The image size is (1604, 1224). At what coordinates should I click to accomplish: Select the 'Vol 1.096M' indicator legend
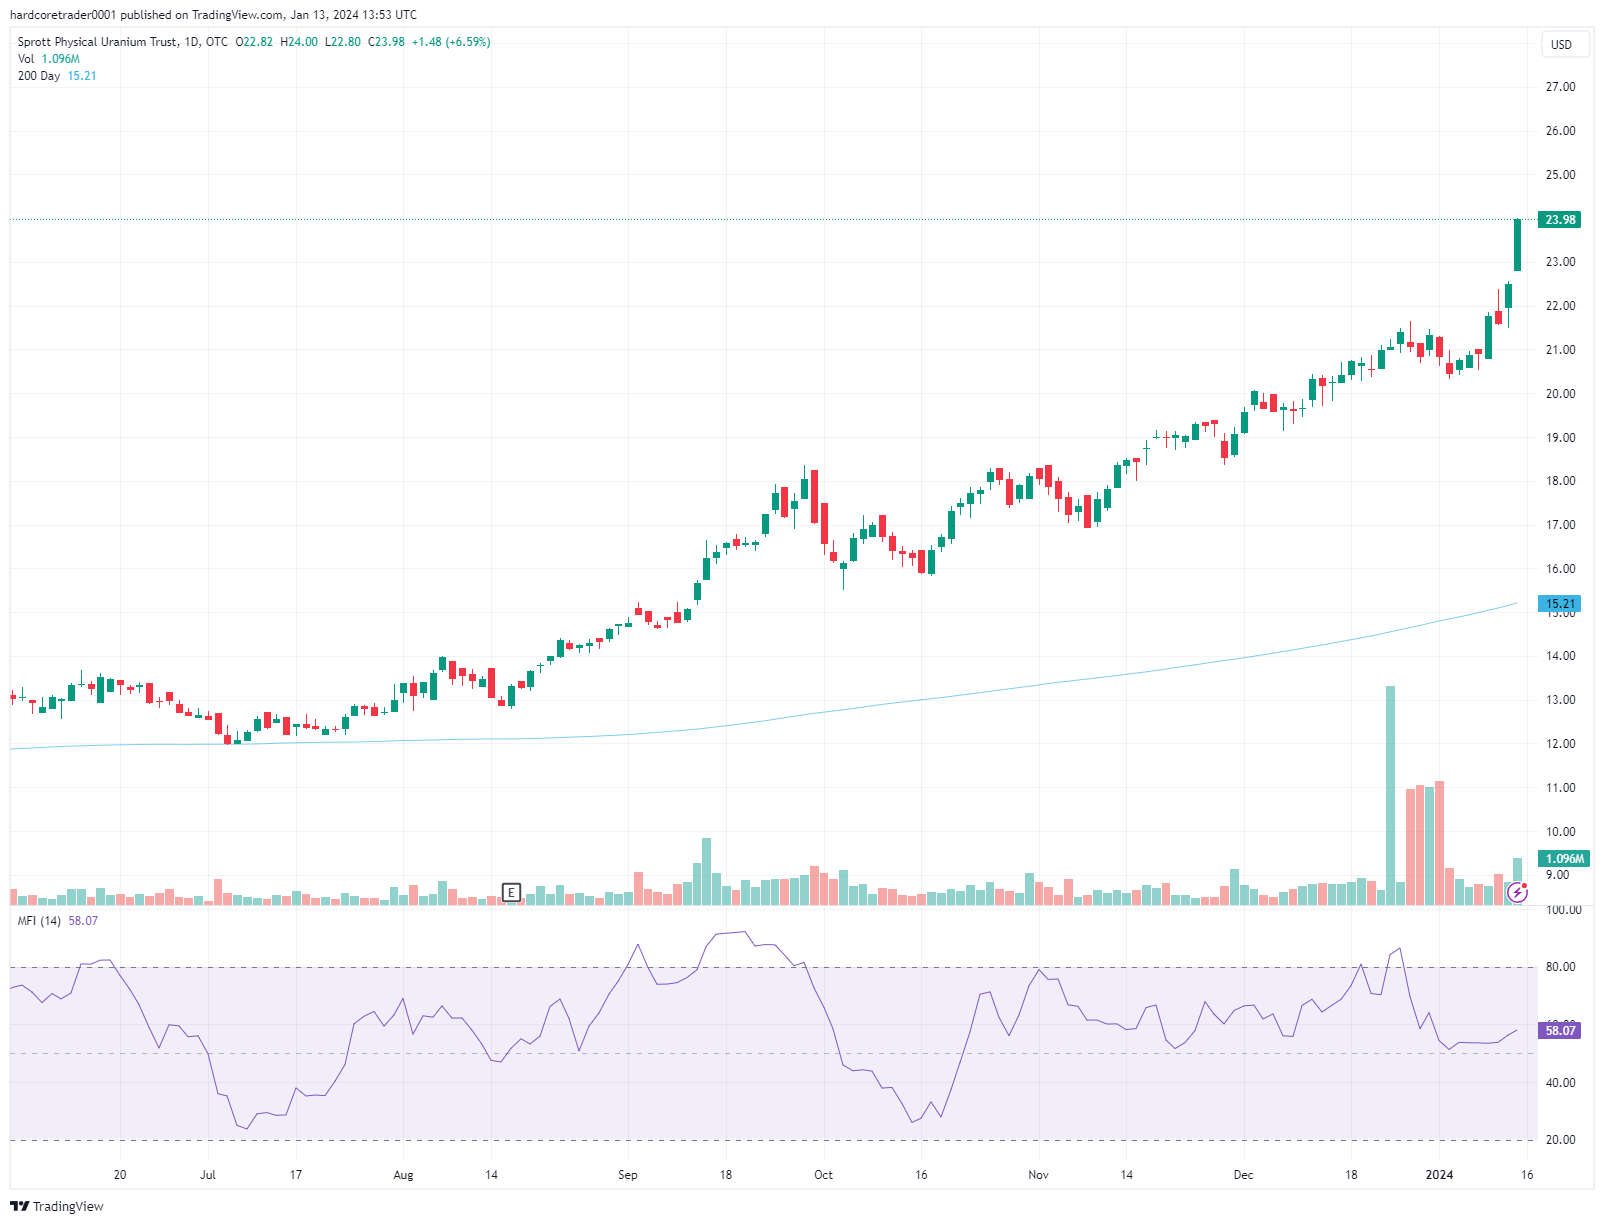(49, 59)
